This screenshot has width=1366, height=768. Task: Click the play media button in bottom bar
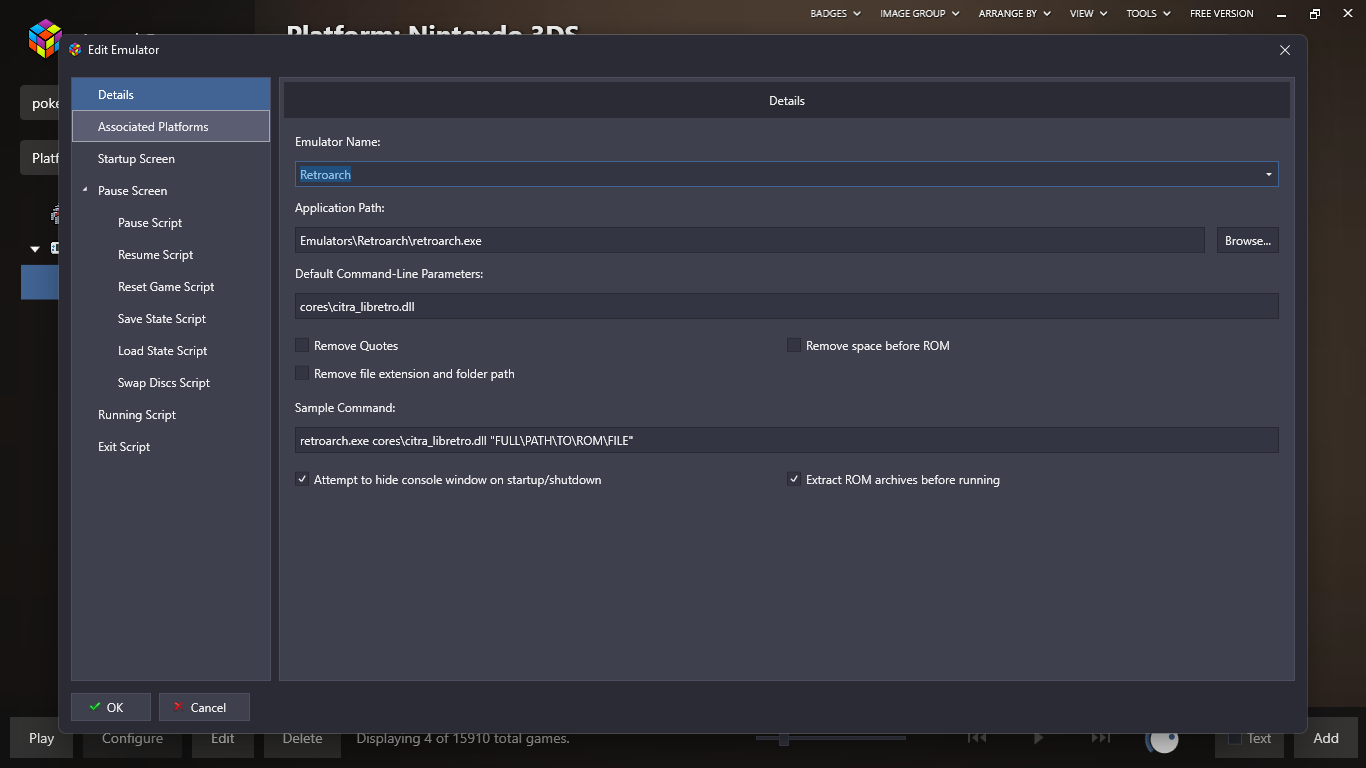[1038, 738]
